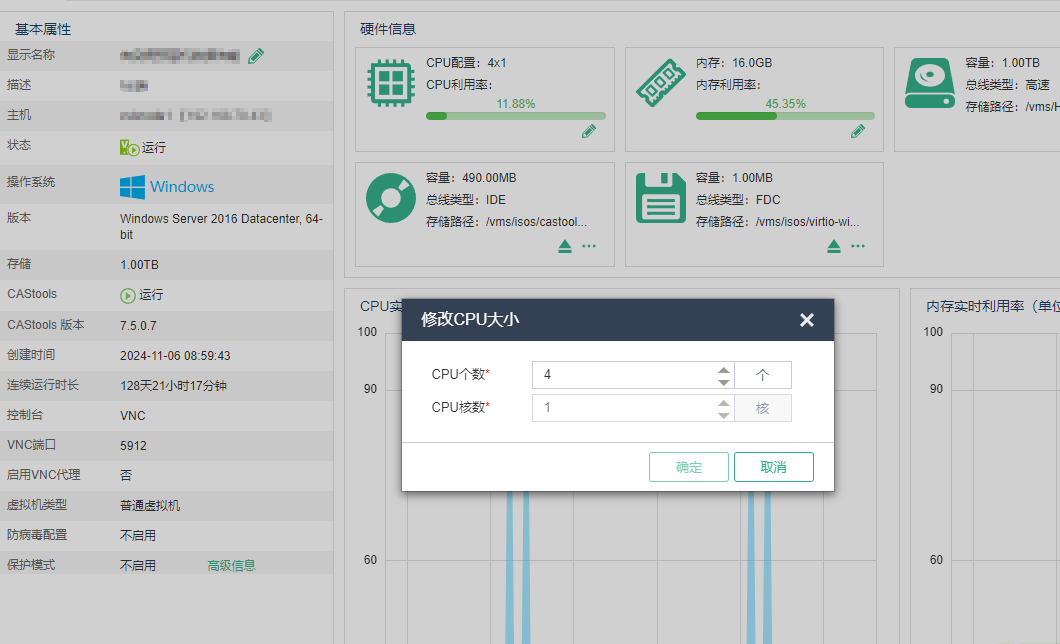Eject the virtio floppy image

tap(834, 247)
